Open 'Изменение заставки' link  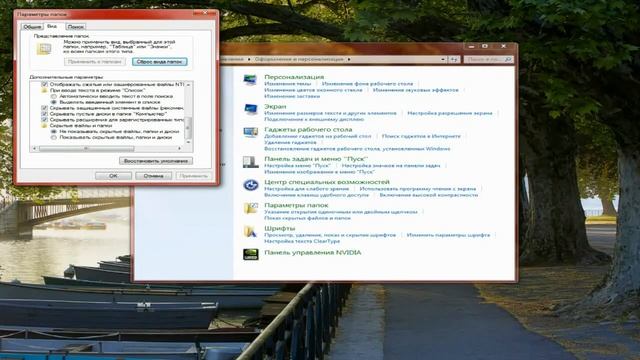click(292, 96)
